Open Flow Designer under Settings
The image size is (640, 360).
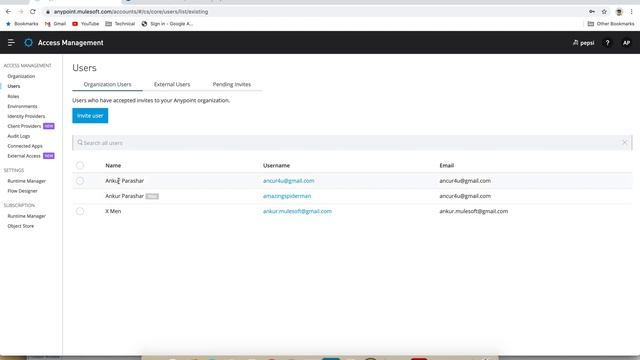22,191
